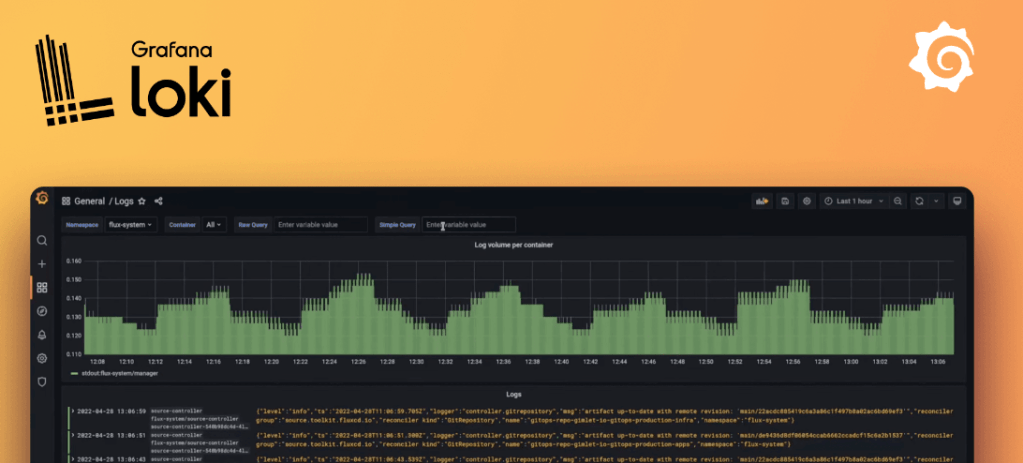This screenshot has width=1023, height=463.
Task: Click the 12:44 x-axis time label
Action: (x=619, y=361)
